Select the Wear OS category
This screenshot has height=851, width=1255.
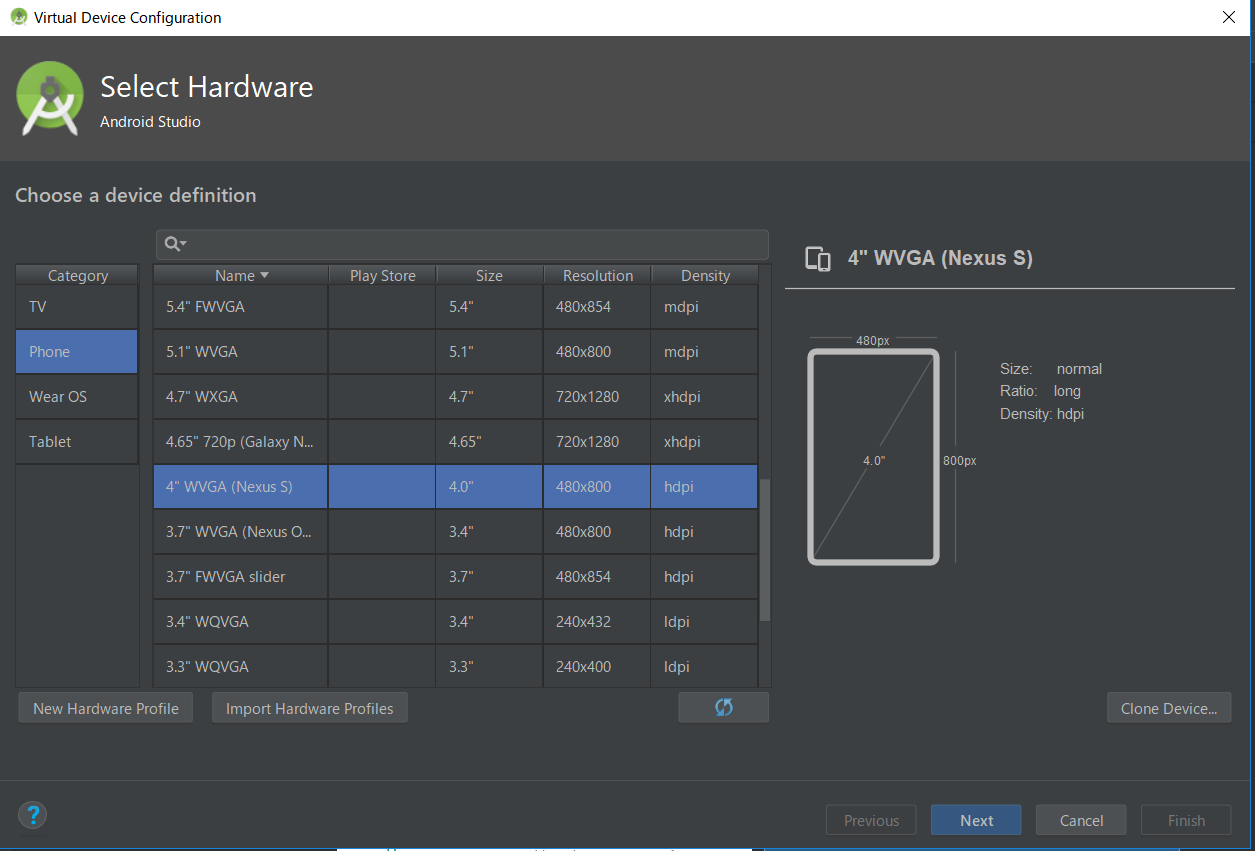77,397
